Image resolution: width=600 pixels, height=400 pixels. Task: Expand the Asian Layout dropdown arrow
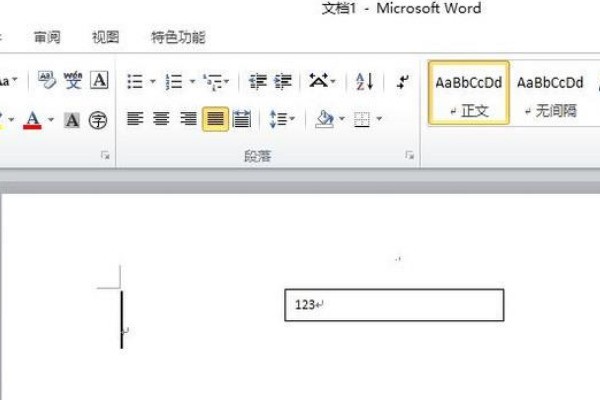click(x=333, y=81)
